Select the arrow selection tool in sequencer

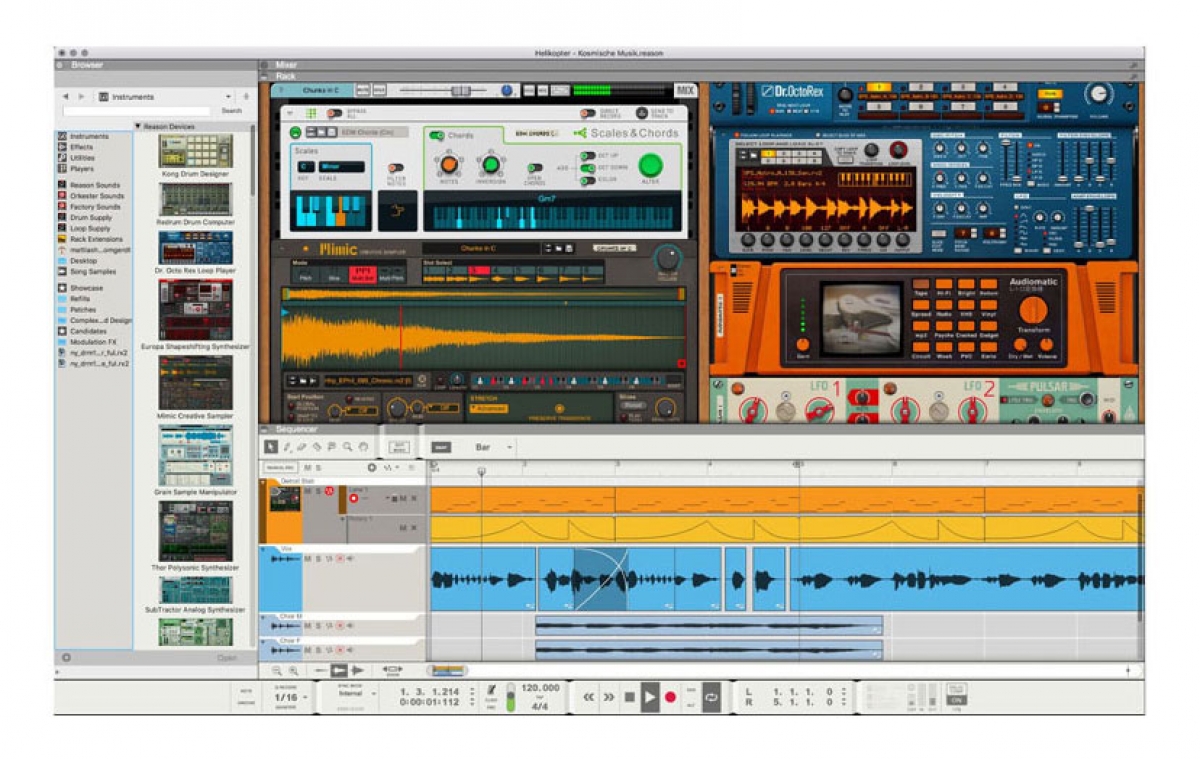click(x=271, y=447)
